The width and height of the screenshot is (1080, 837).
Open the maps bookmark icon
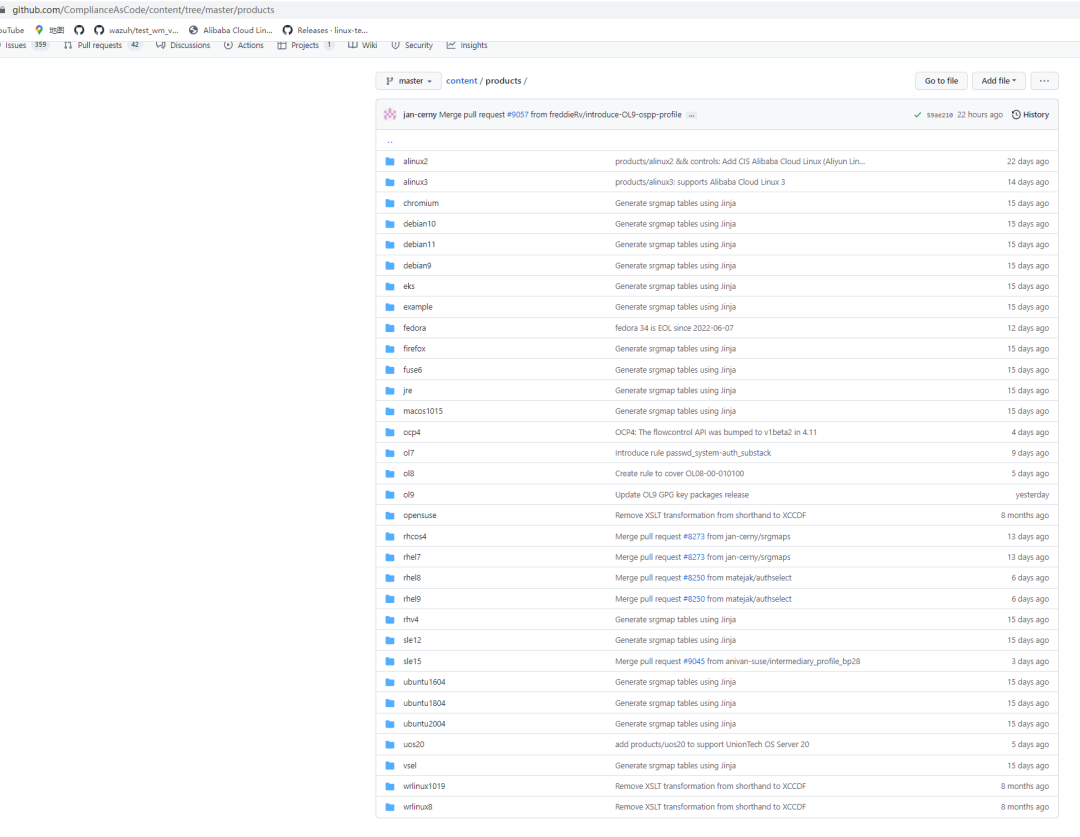pos(39,30)
